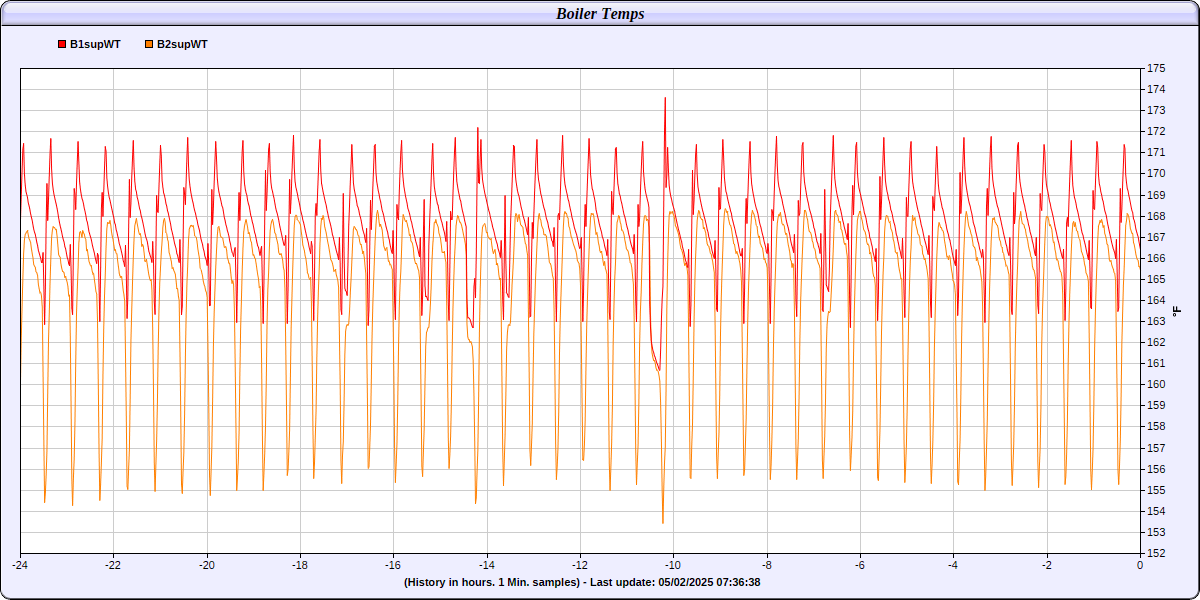The height and width of the screenshot is (600, 1200).
Task: Click the -16 hour axis label
Action: [393, 565]
